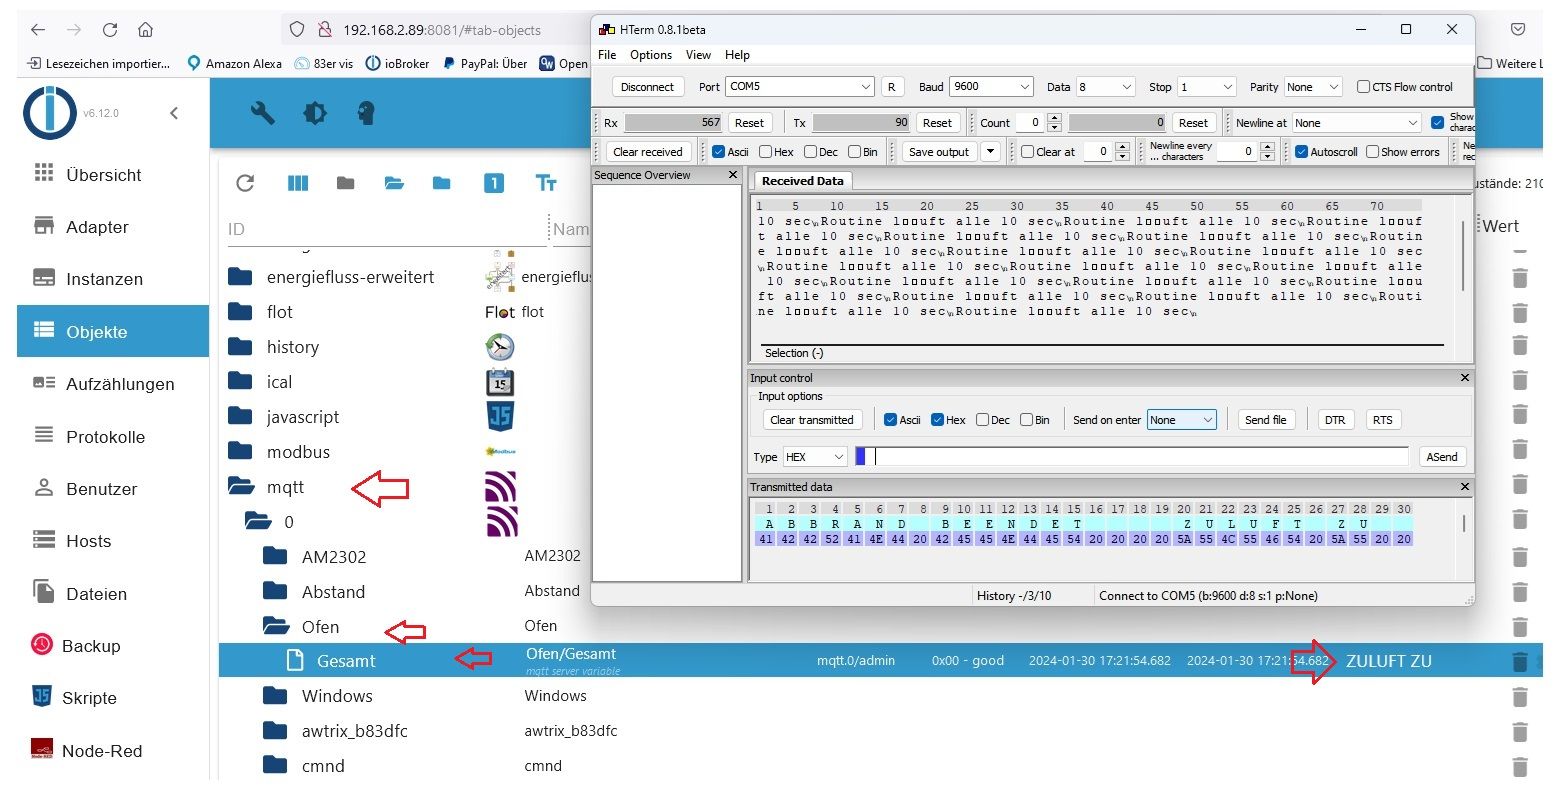The height and width of the screenshot is (795, 1555).
Task: Collapse all nodes with the gray folder icon
Action: tap(345, 183)
